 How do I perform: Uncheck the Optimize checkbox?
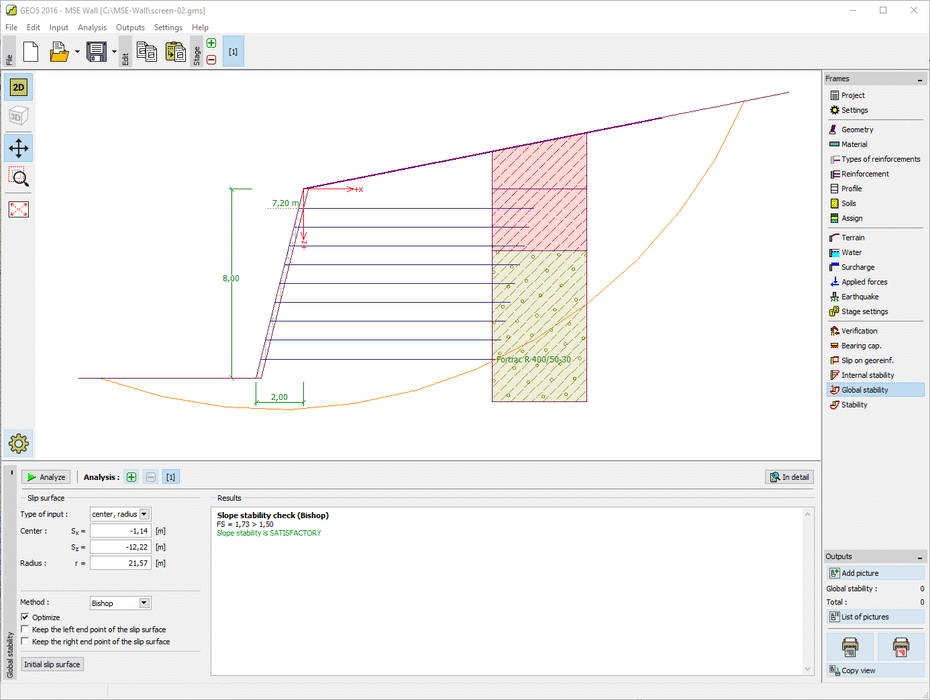tap(25, 617)
